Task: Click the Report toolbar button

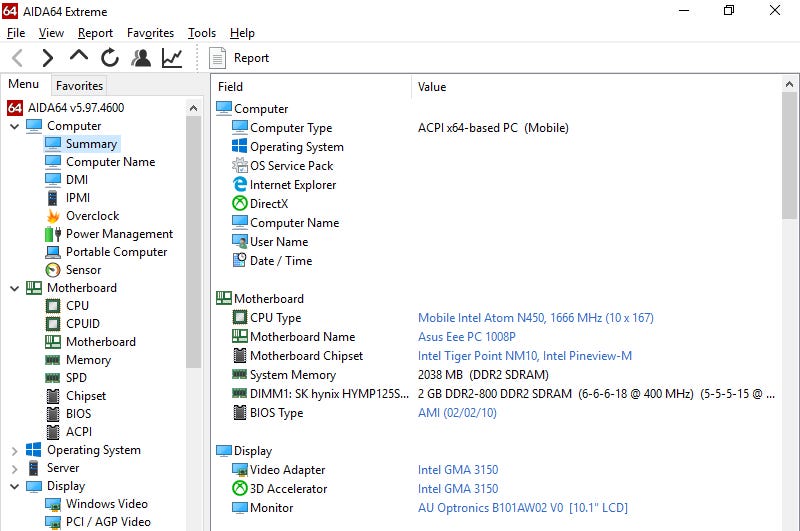Action: coord(239,58)
